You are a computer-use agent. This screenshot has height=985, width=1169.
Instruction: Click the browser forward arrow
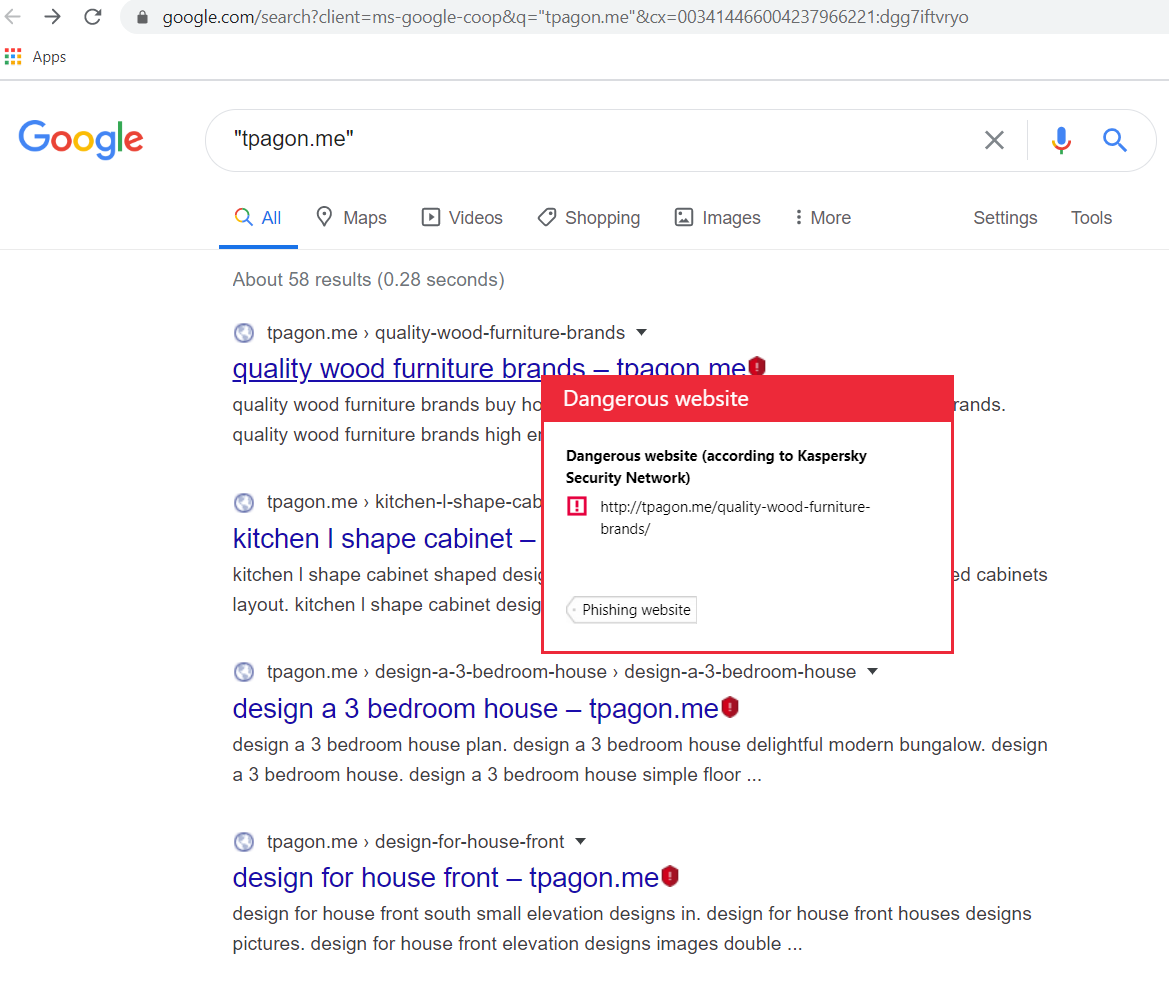click(52, 16)
